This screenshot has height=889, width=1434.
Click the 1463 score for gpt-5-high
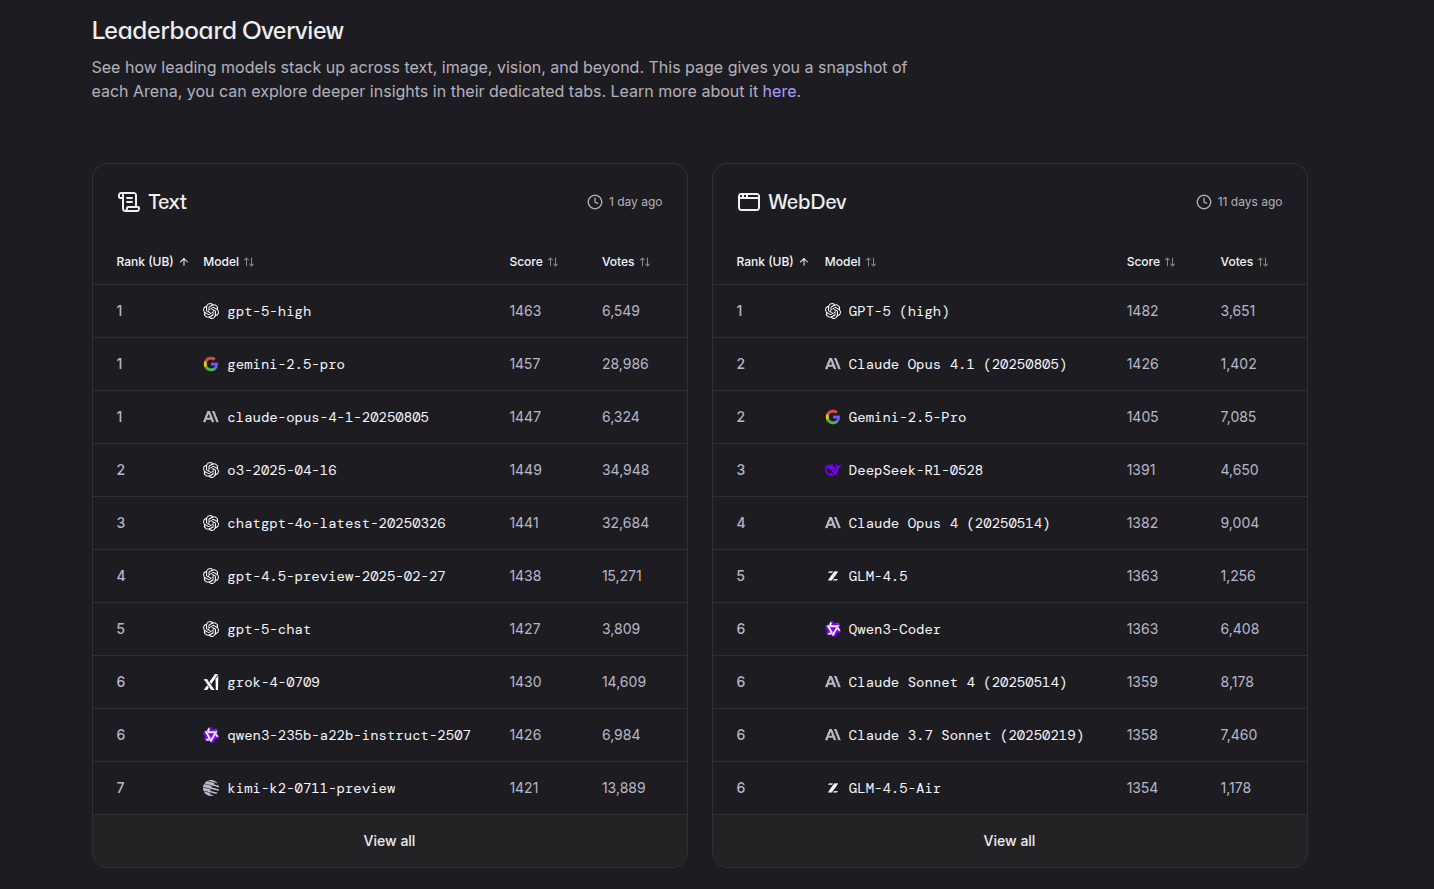tap(525, 311)
